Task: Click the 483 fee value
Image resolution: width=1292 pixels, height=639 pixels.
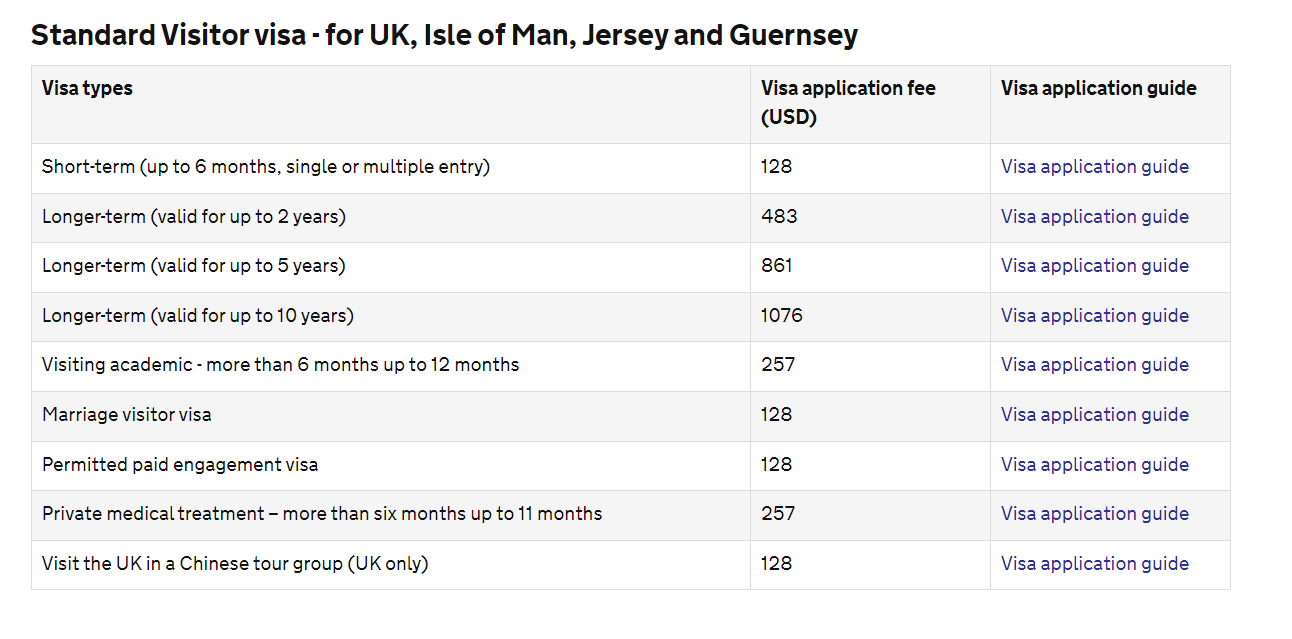Action: click(778, 217)
